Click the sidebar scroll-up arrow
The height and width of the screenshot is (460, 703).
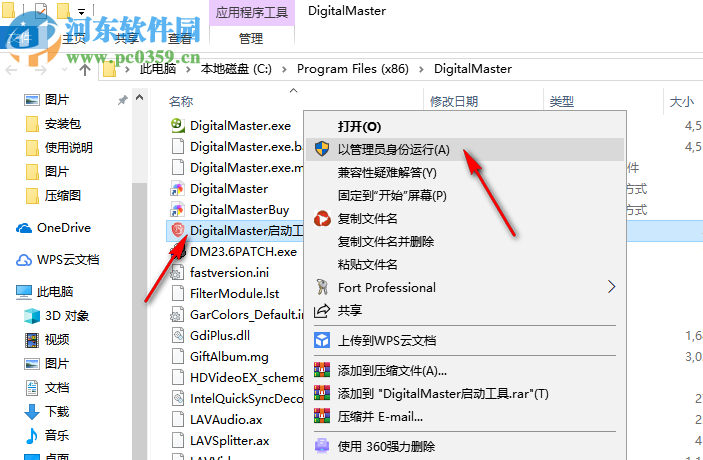[x=139, y=97]
